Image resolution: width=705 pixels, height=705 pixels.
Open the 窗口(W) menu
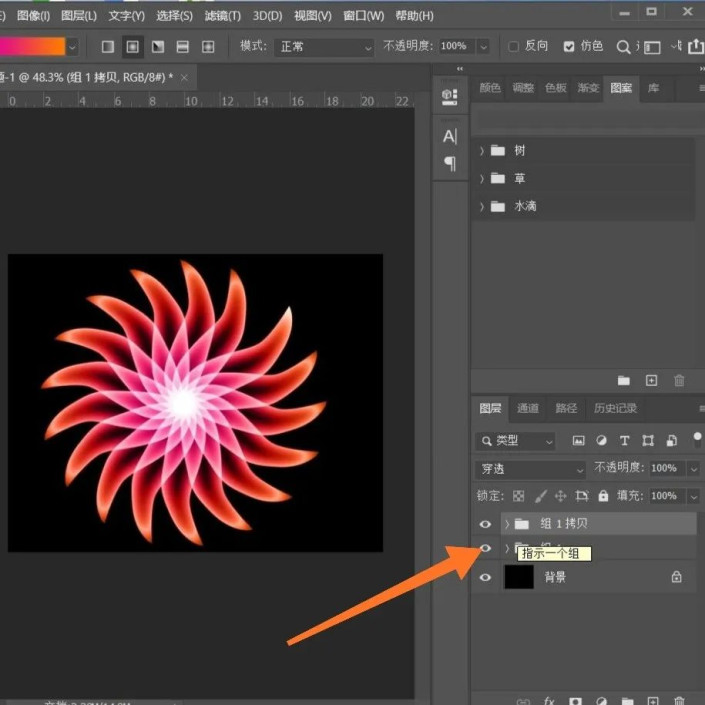click(363, 16)
